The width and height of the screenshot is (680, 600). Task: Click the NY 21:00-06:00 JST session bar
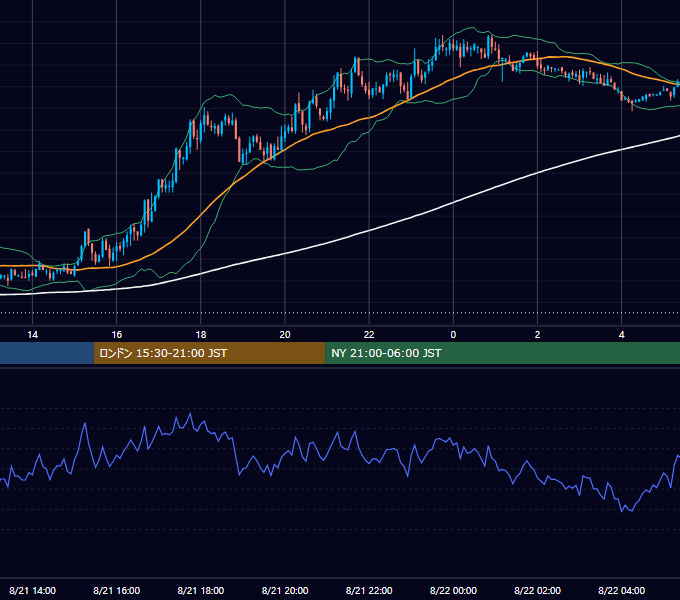[503, 353]
